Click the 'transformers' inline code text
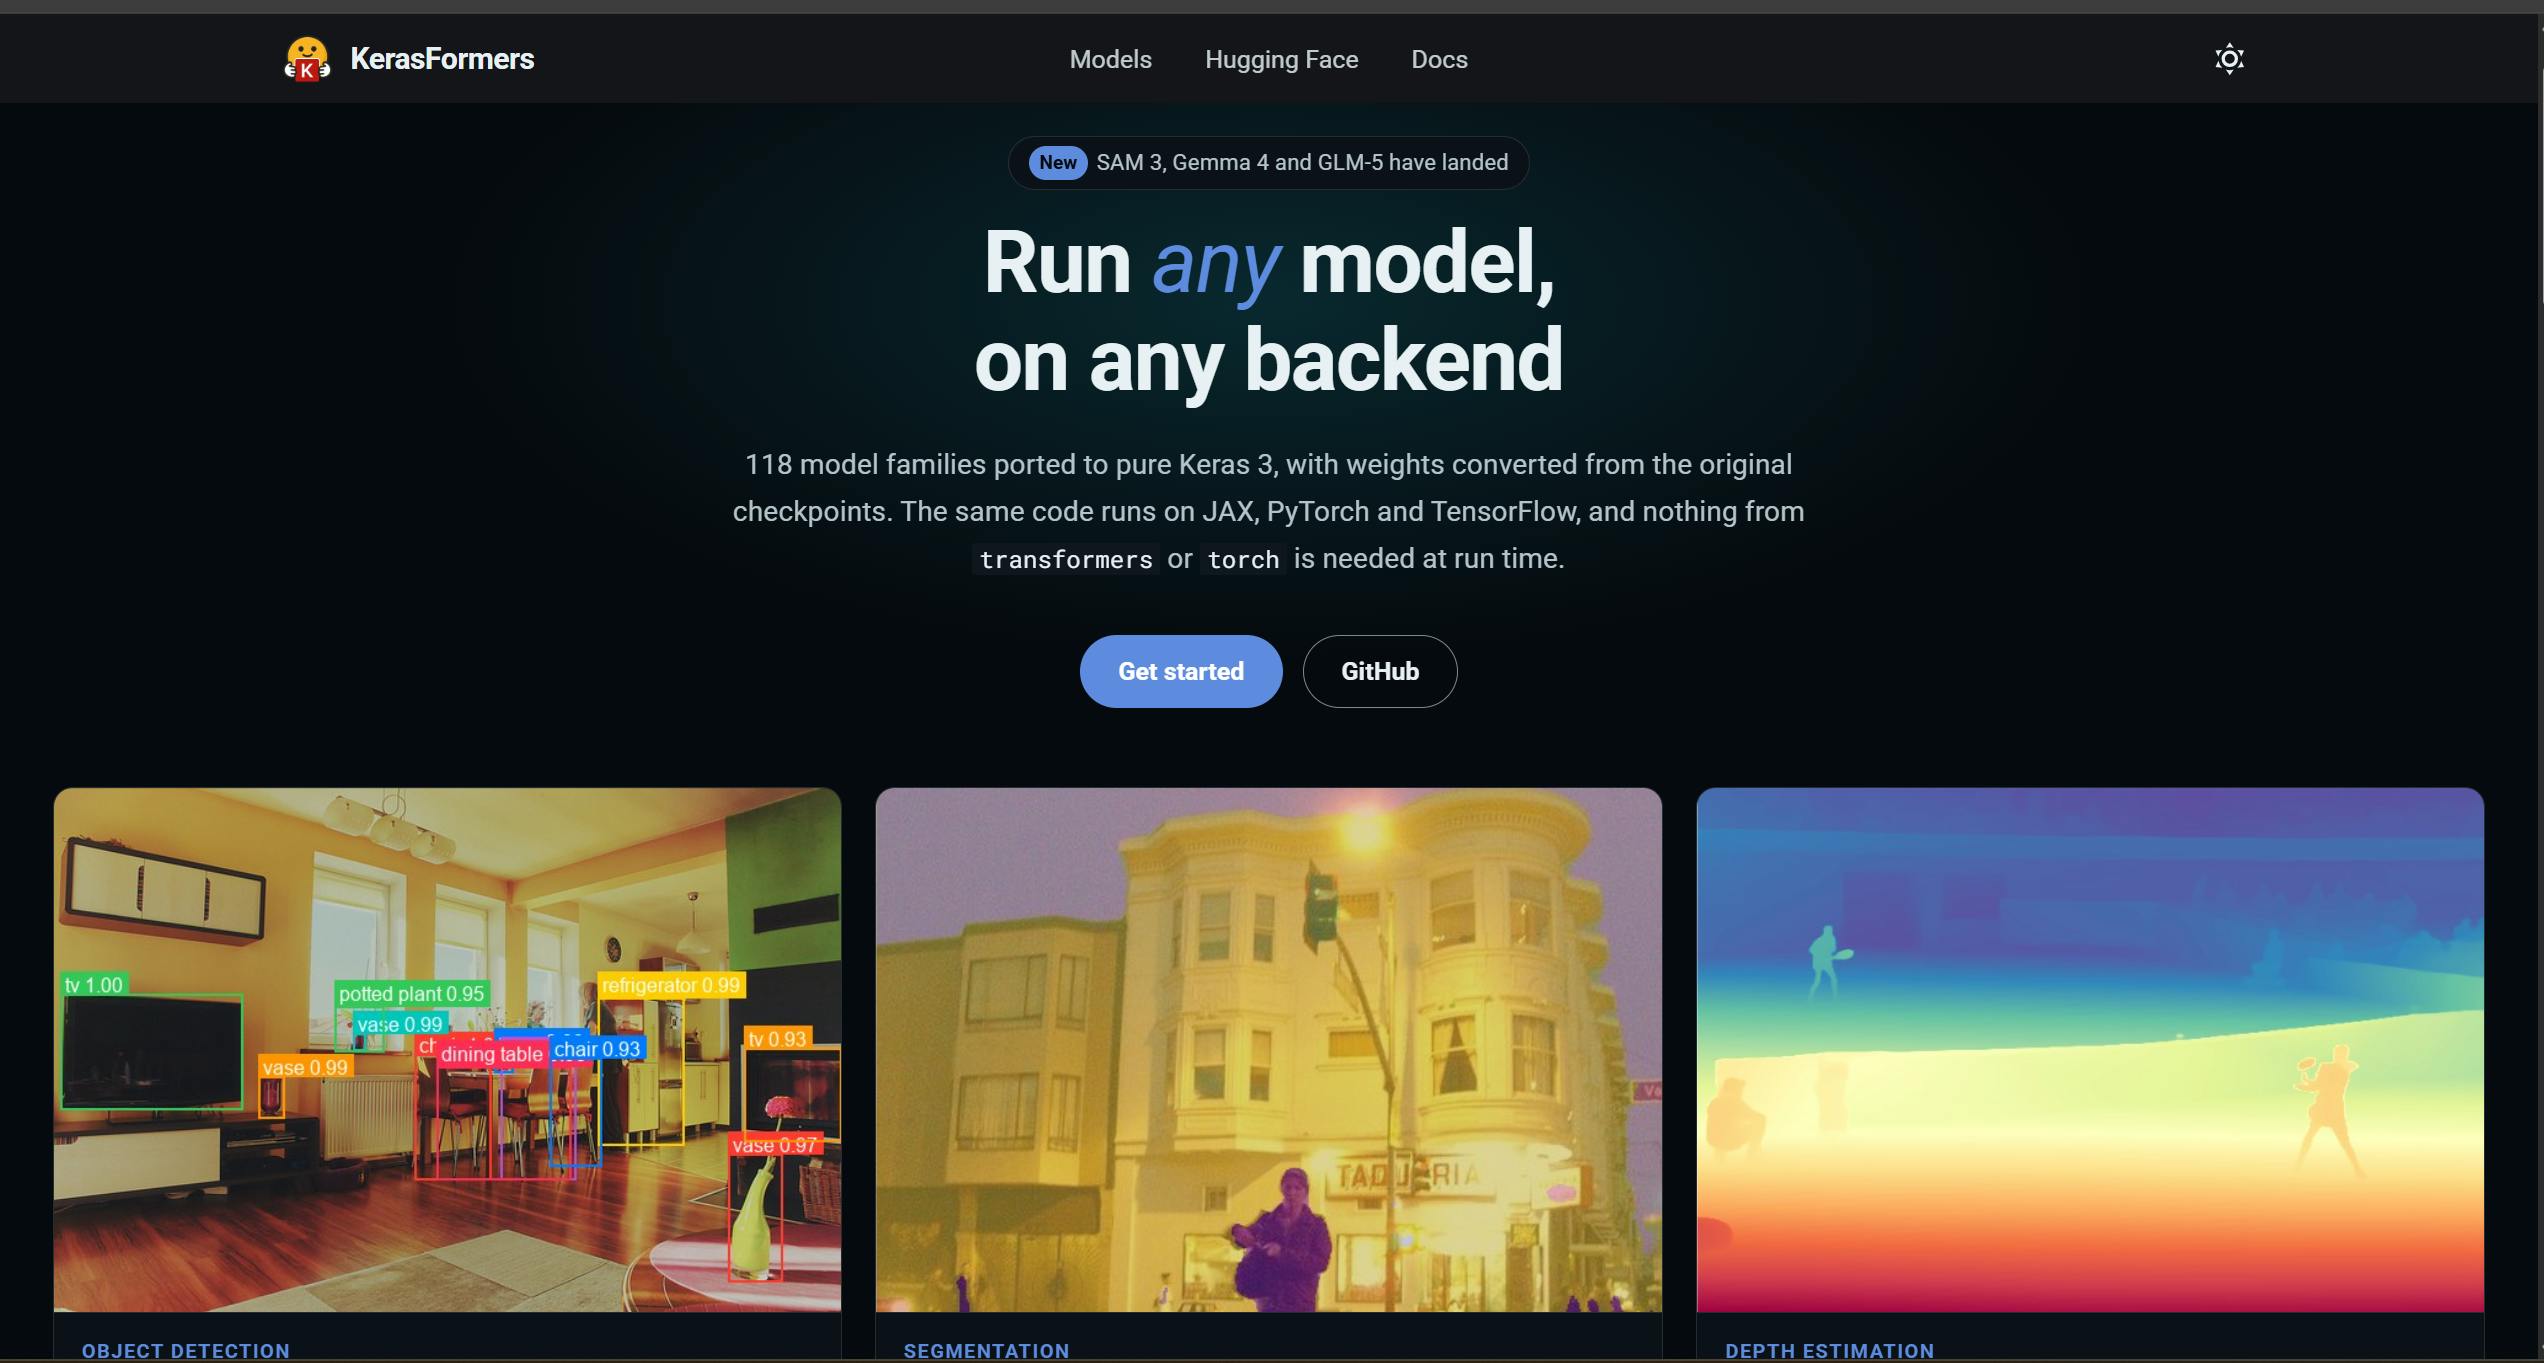This screenshot has height=1363, width=2544. (1066, 559)
